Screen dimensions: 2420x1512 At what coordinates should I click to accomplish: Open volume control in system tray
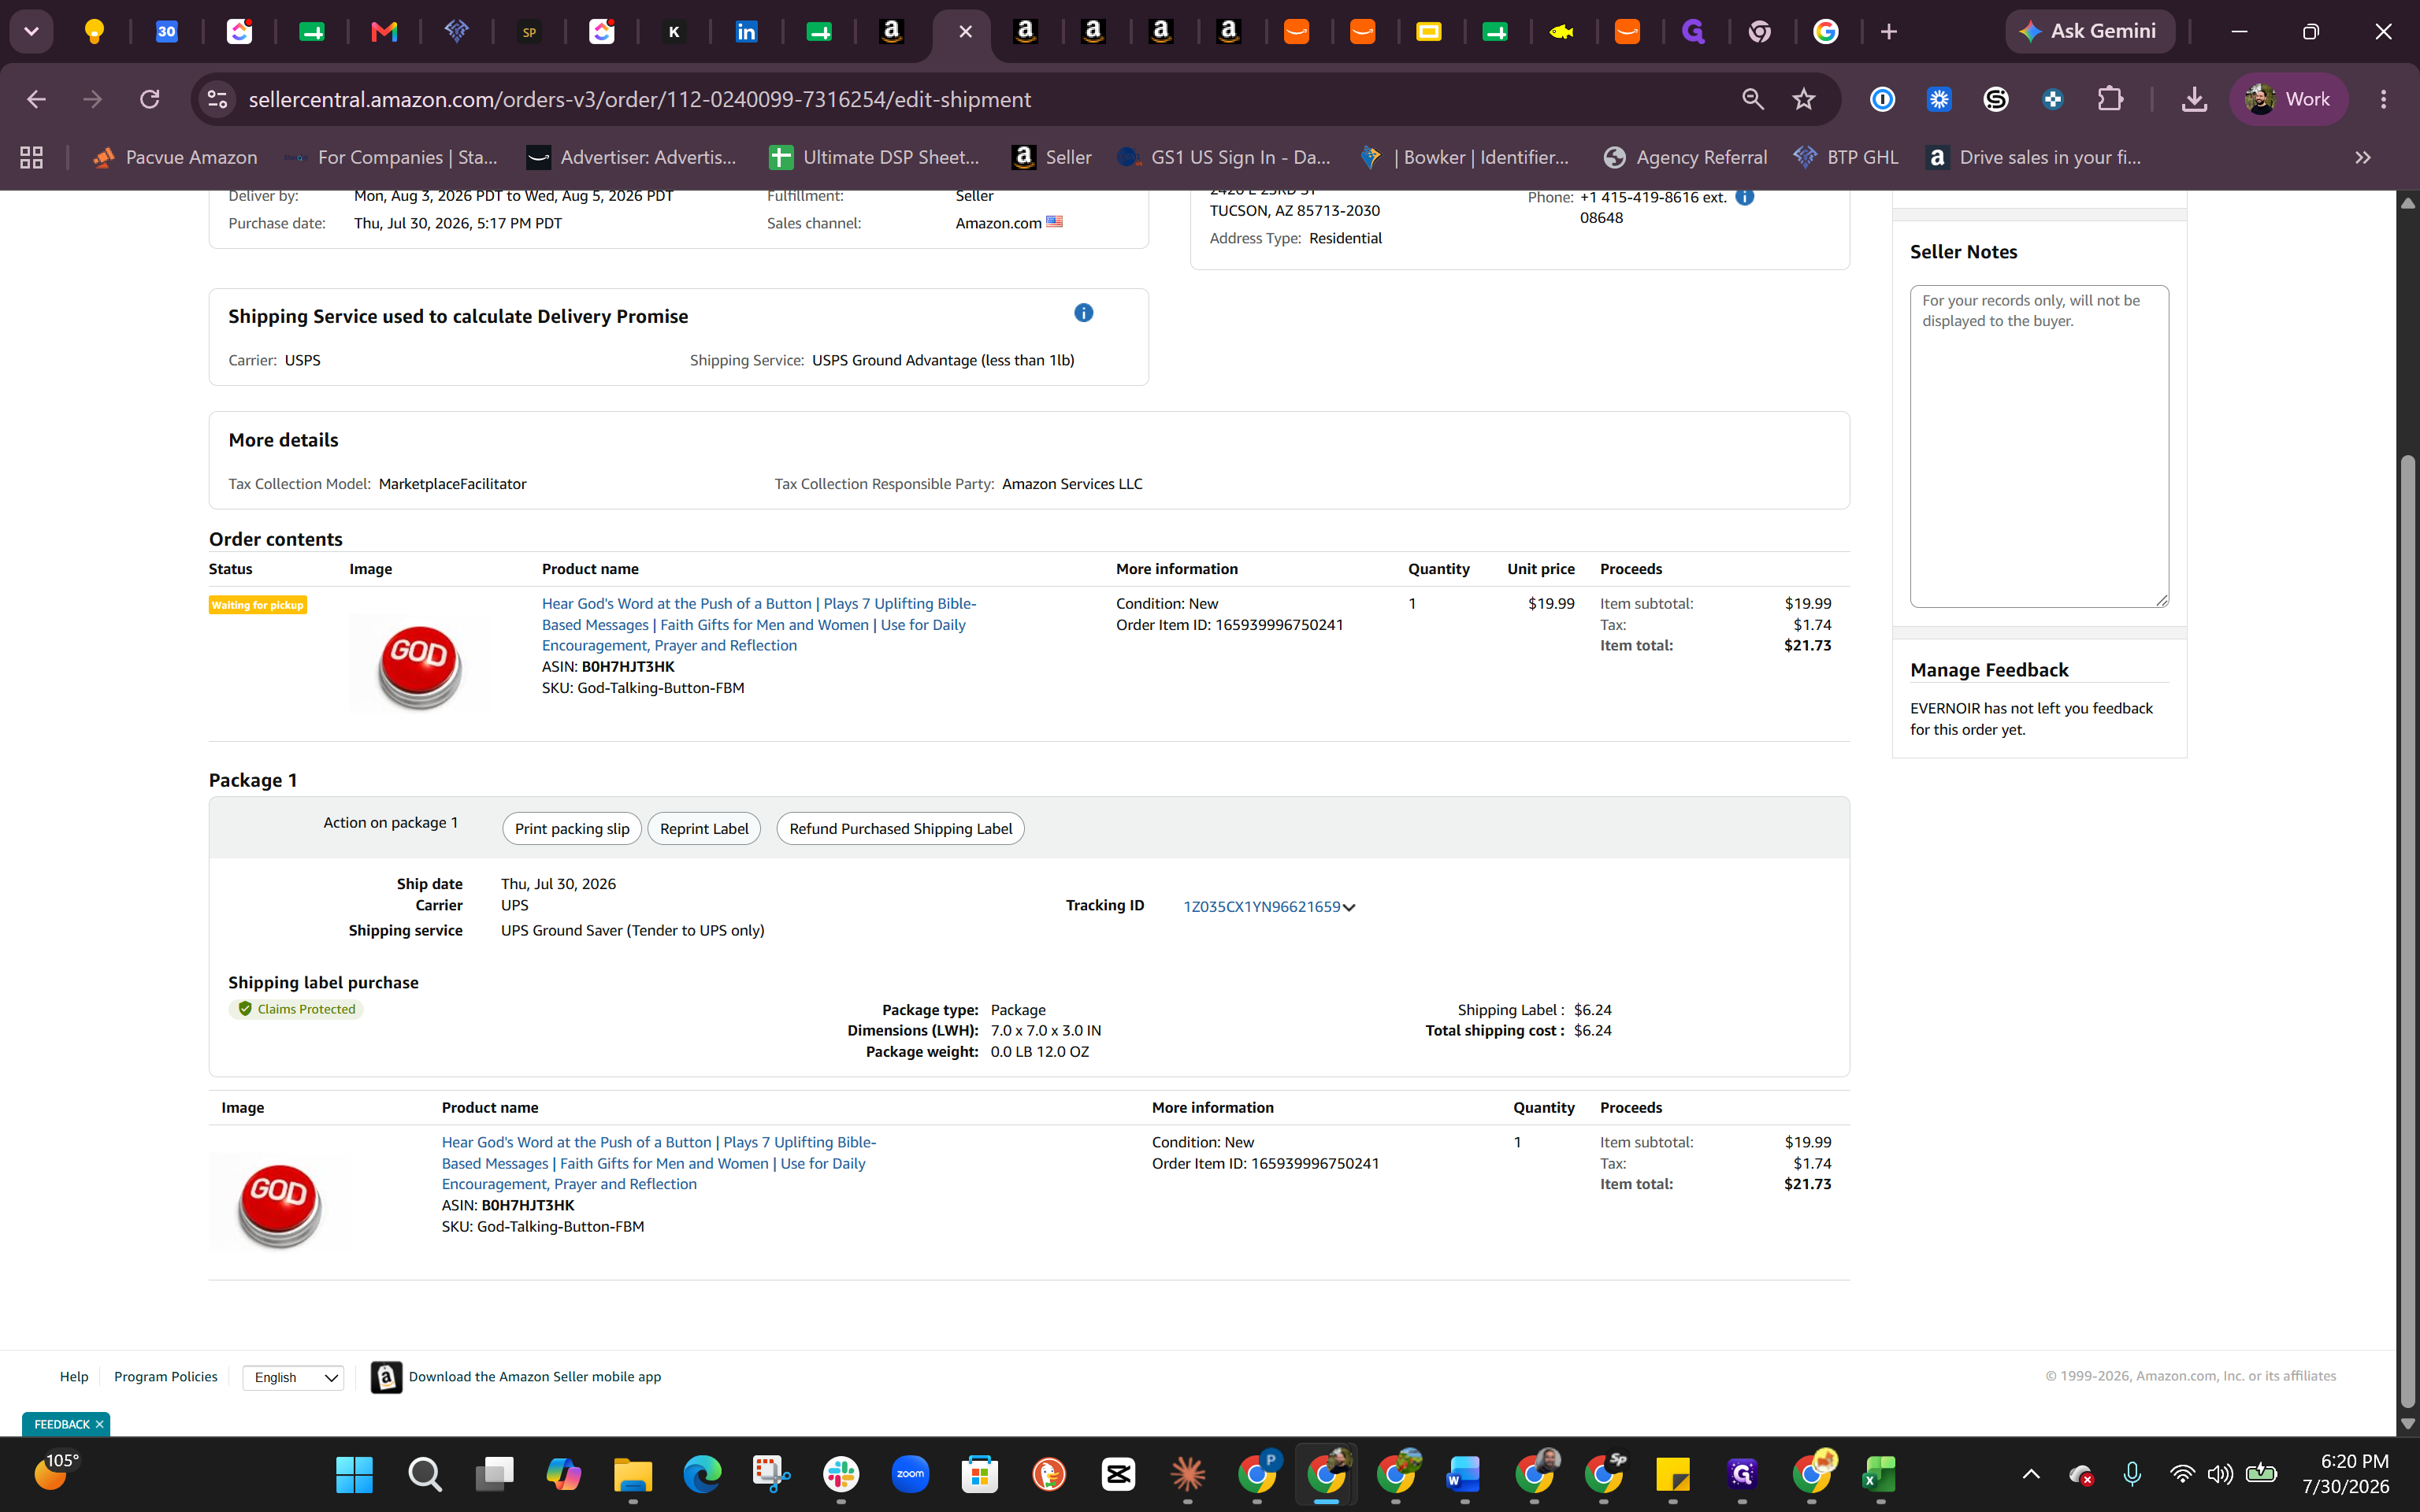point(2220,1474)
